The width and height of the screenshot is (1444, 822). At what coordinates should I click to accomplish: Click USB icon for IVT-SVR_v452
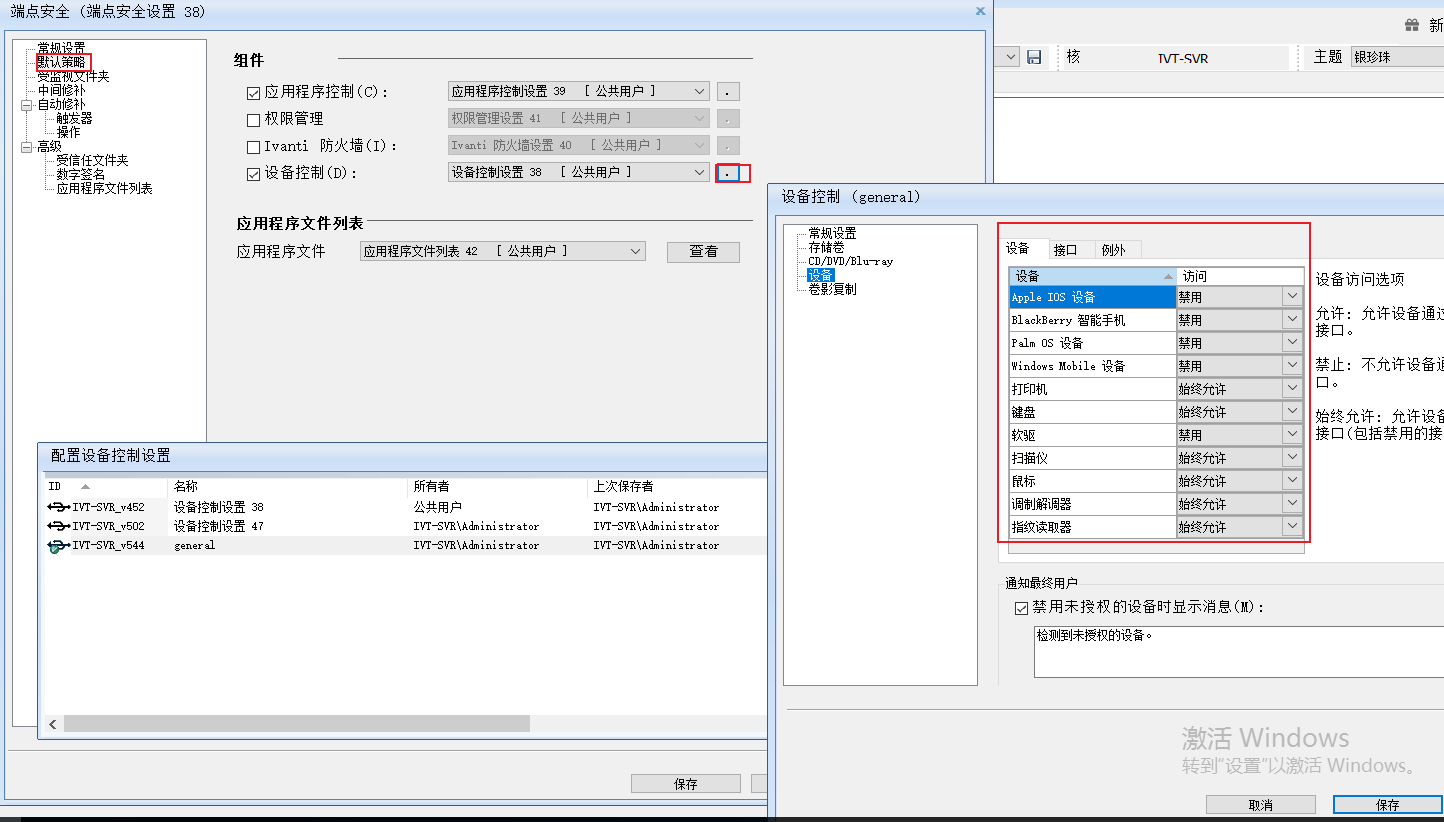(58, 507)
